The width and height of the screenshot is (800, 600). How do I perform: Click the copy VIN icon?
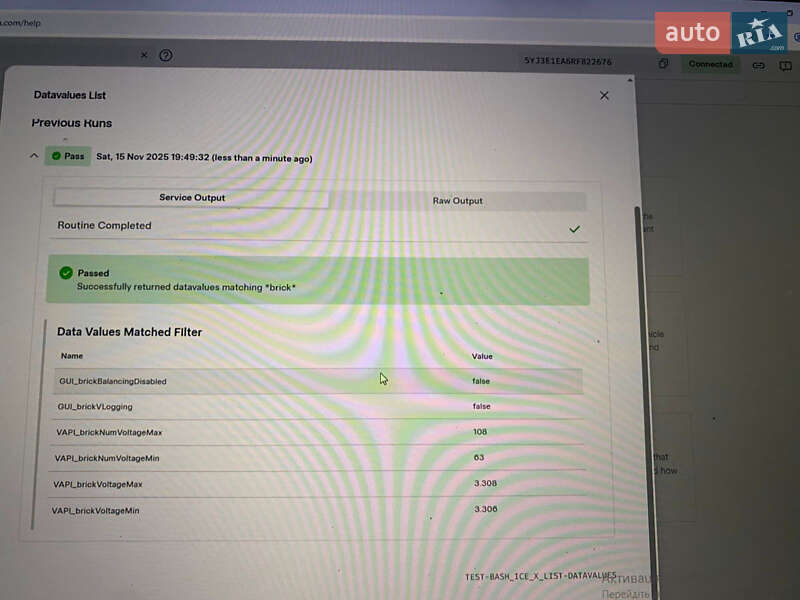663,64
